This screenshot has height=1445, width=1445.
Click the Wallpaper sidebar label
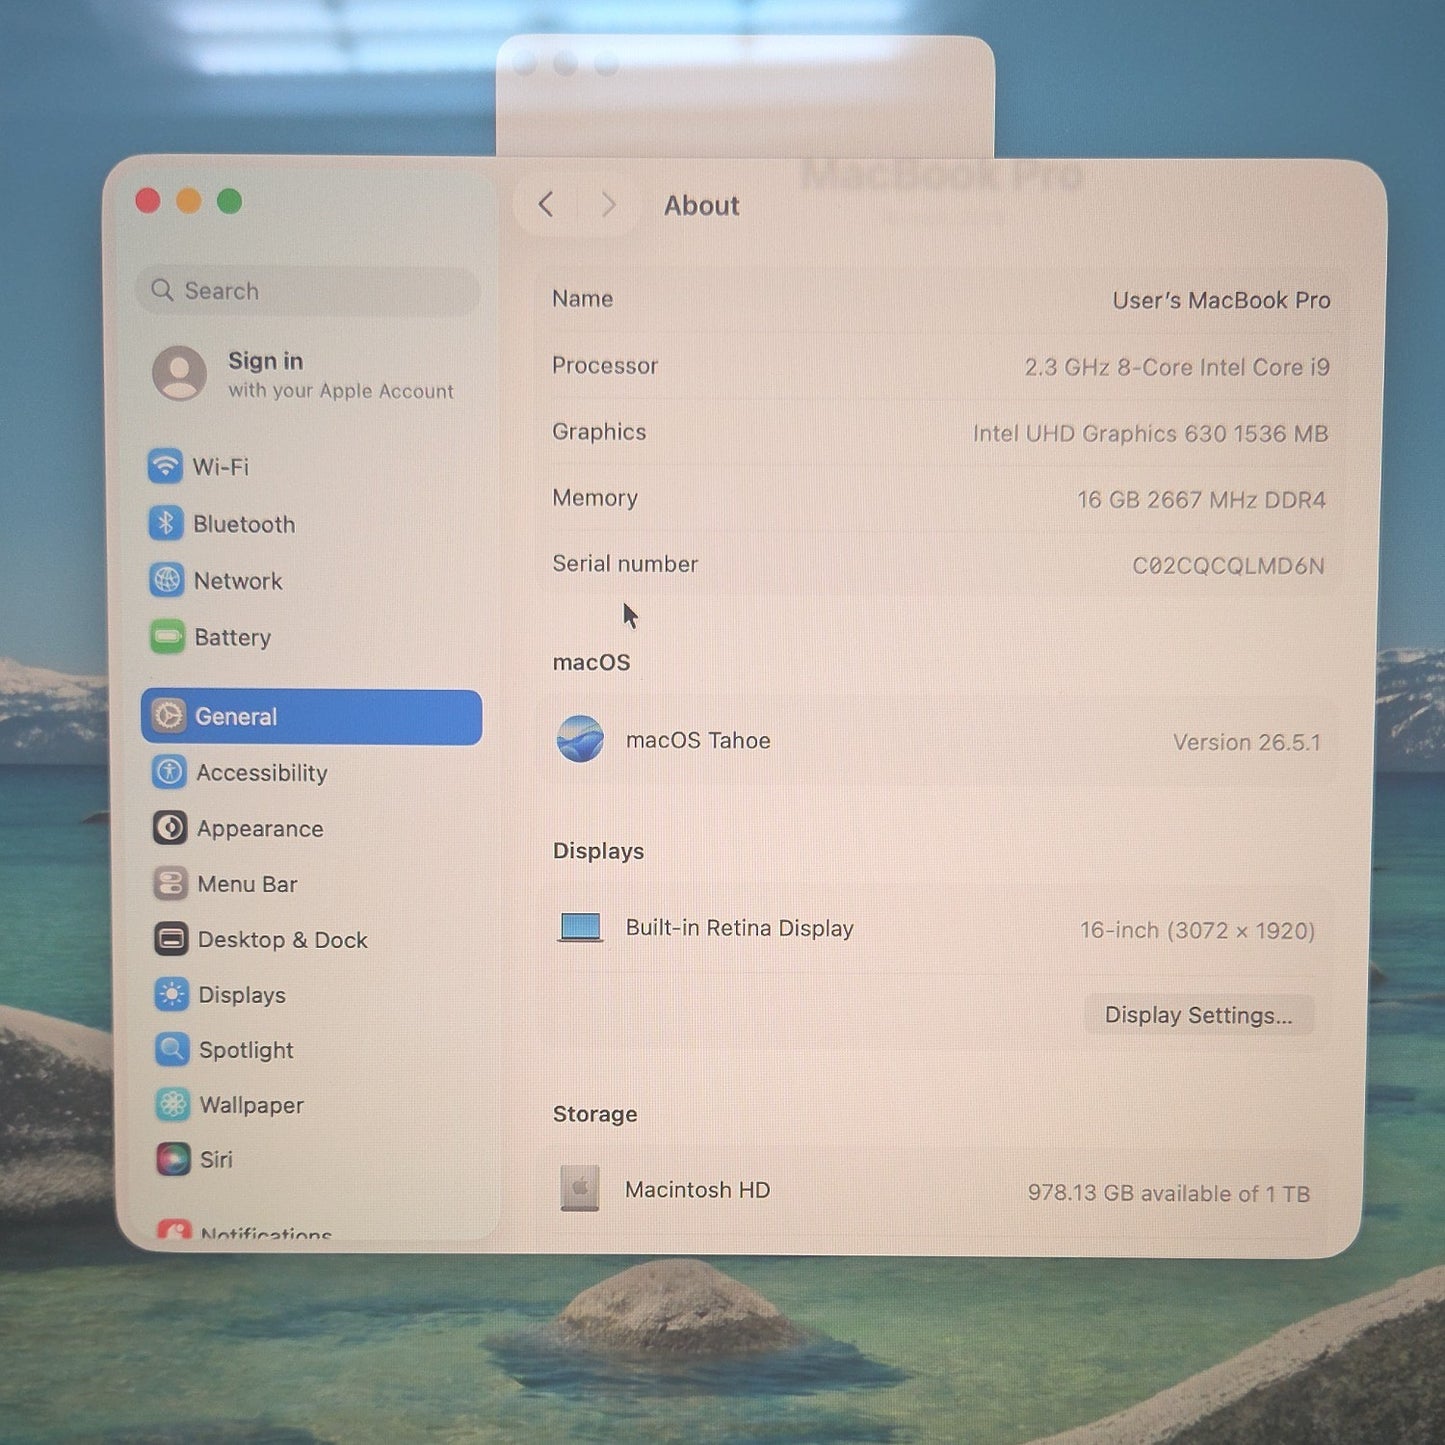(252, 1105)
